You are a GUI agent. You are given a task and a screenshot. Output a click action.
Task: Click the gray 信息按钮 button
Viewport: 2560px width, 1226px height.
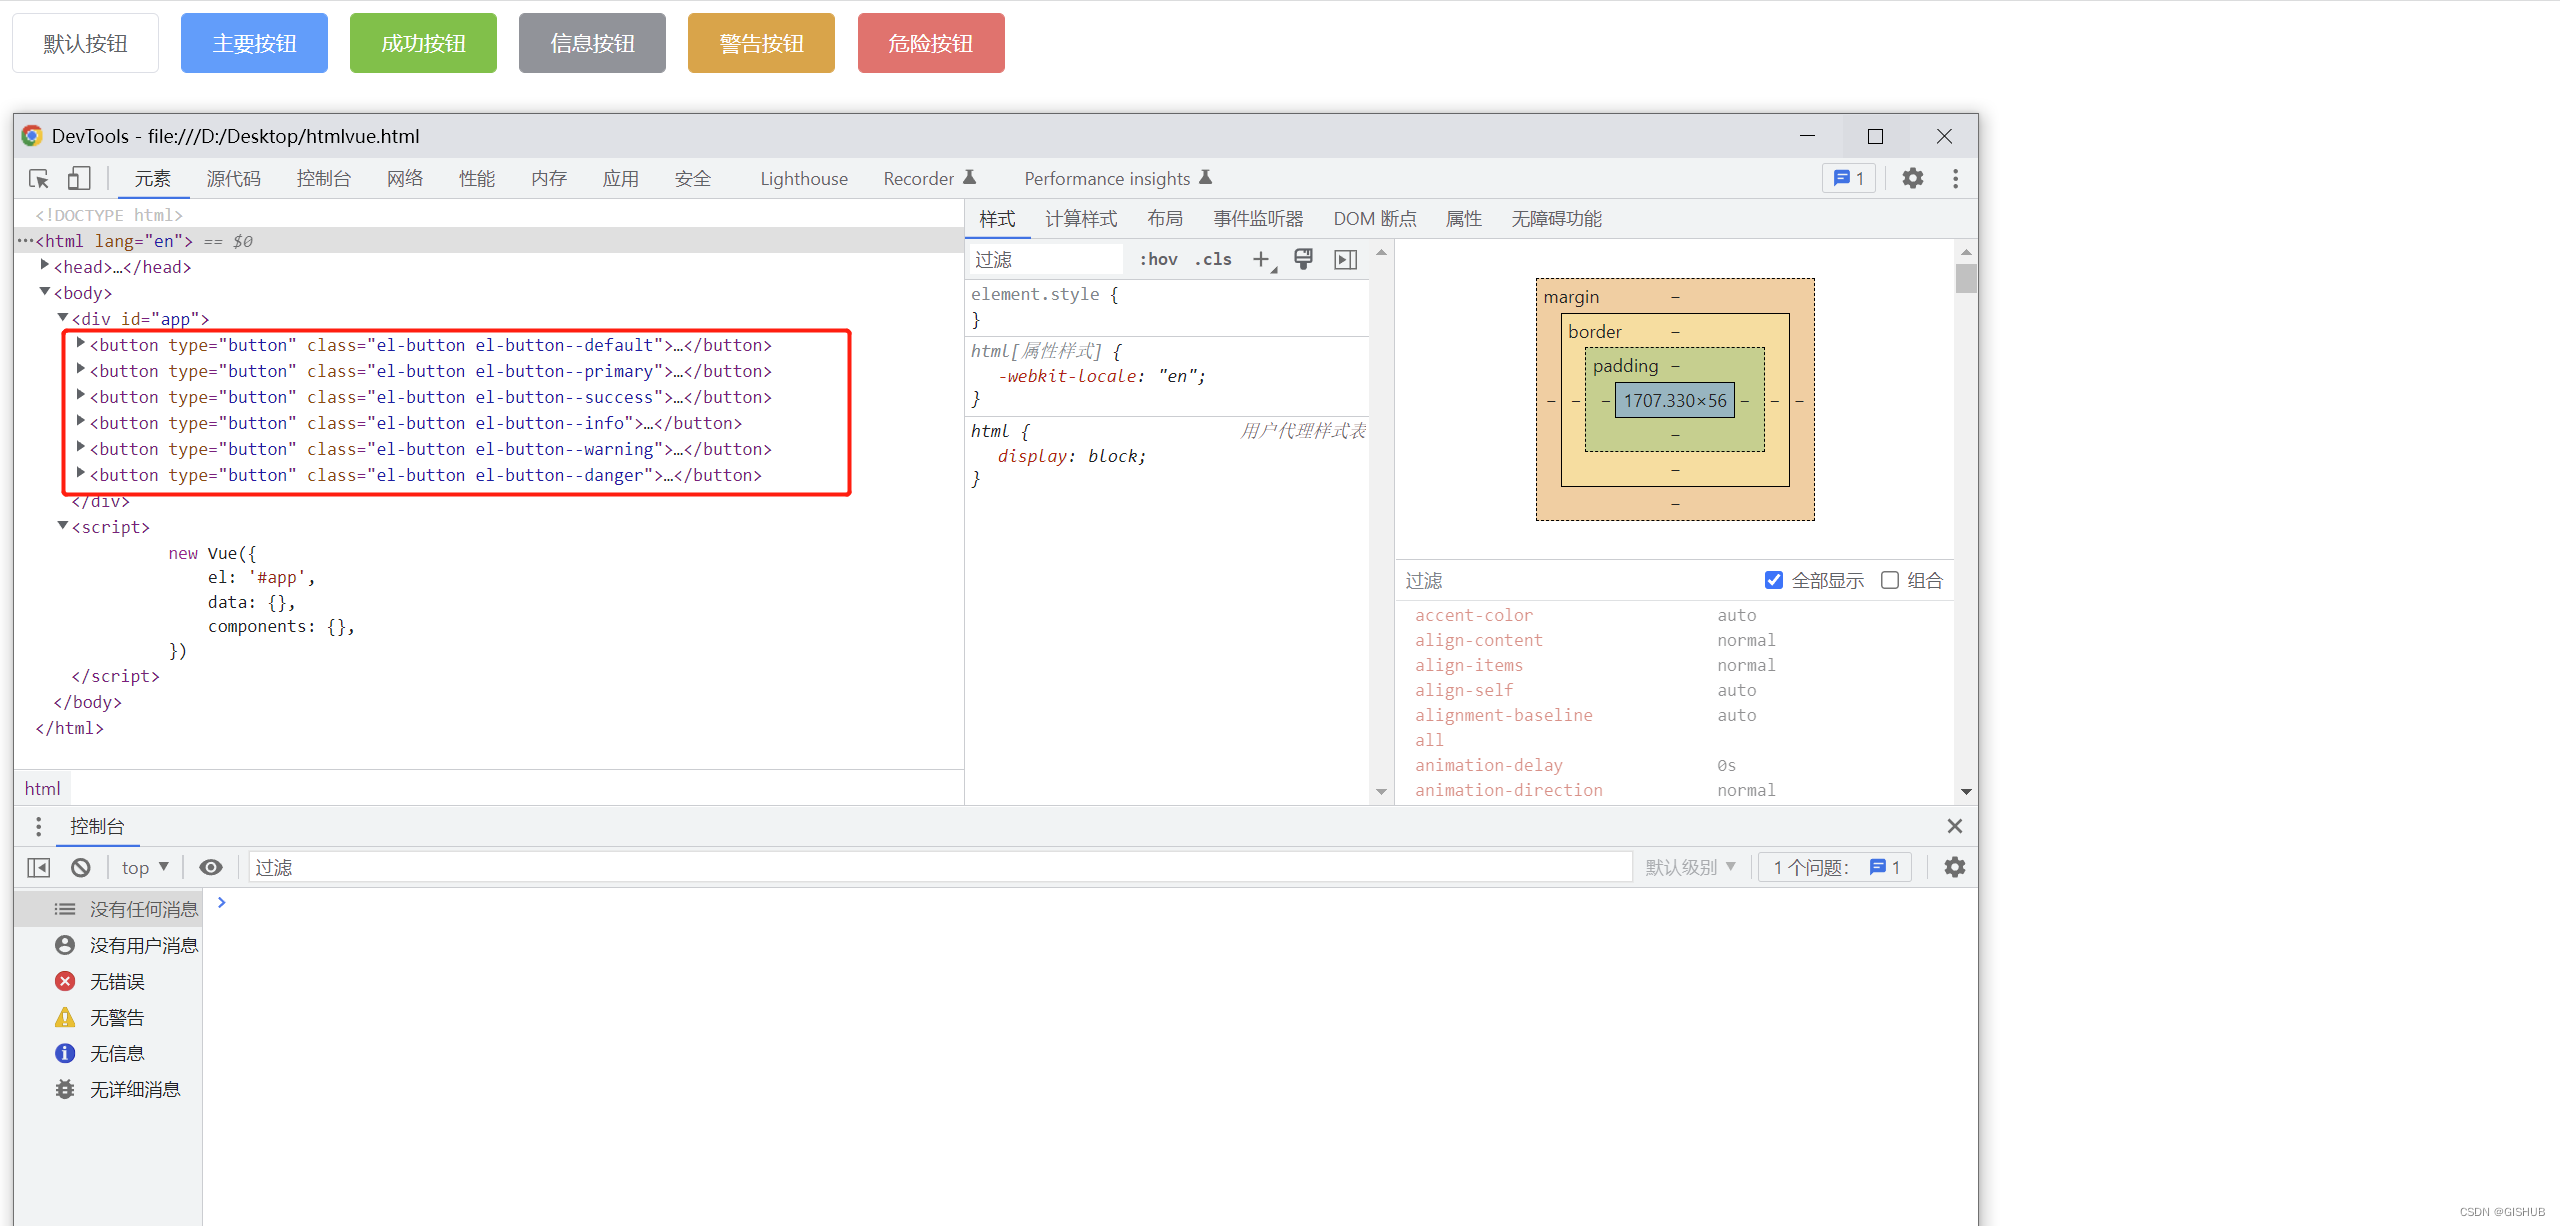(592, 43)
